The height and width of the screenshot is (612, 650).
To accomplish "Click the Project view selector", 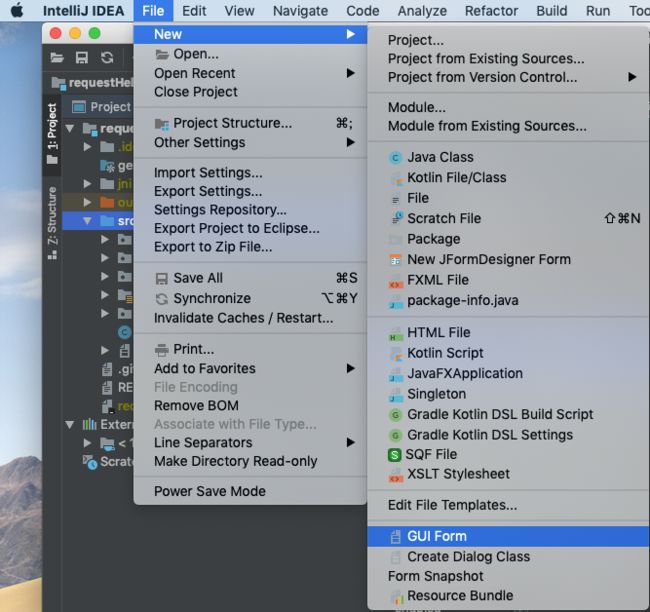I will point(102,107).
